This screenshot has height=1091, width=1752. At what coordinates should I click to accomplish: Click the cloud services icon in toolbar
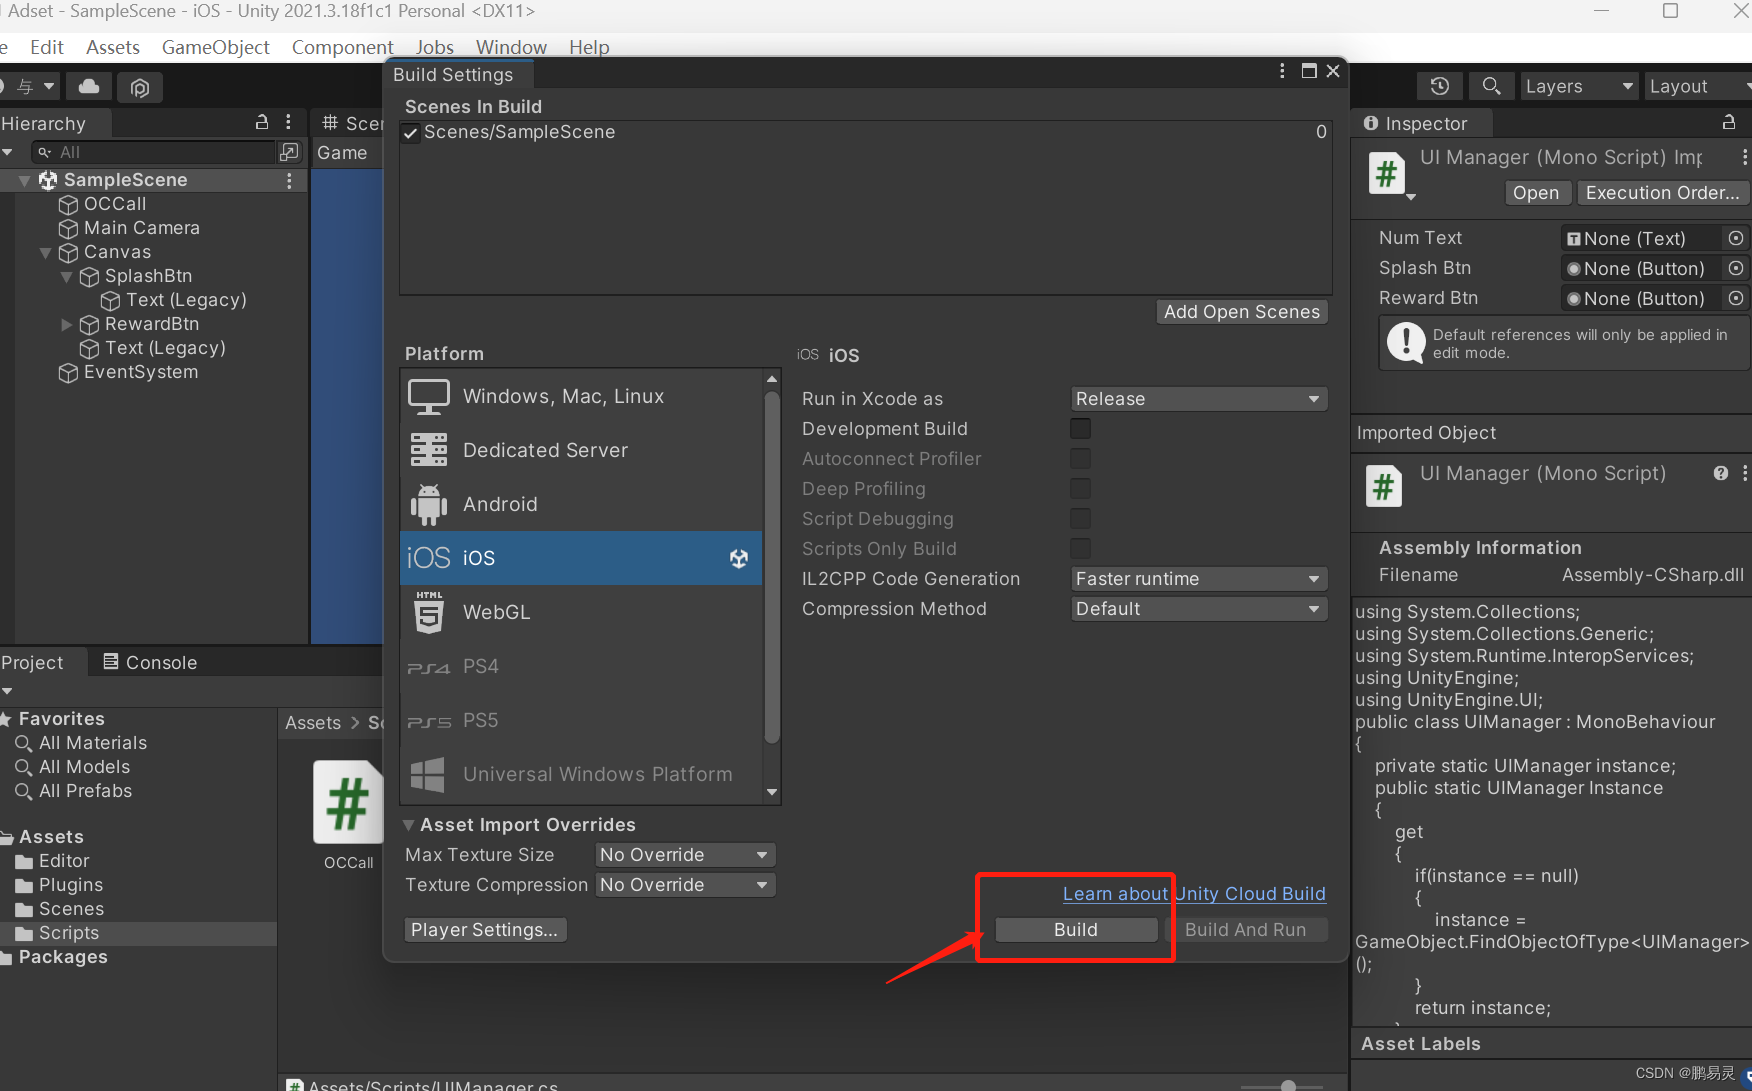(x=89, y=87)
